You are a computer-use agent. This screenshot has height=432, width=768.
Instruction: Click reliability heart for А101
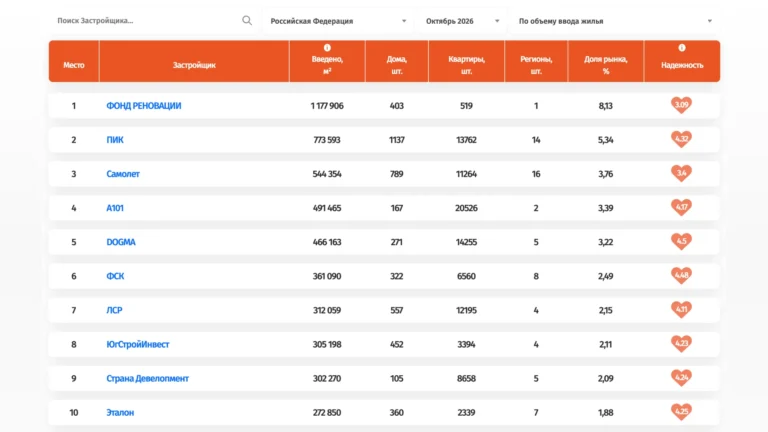[681, 207]
